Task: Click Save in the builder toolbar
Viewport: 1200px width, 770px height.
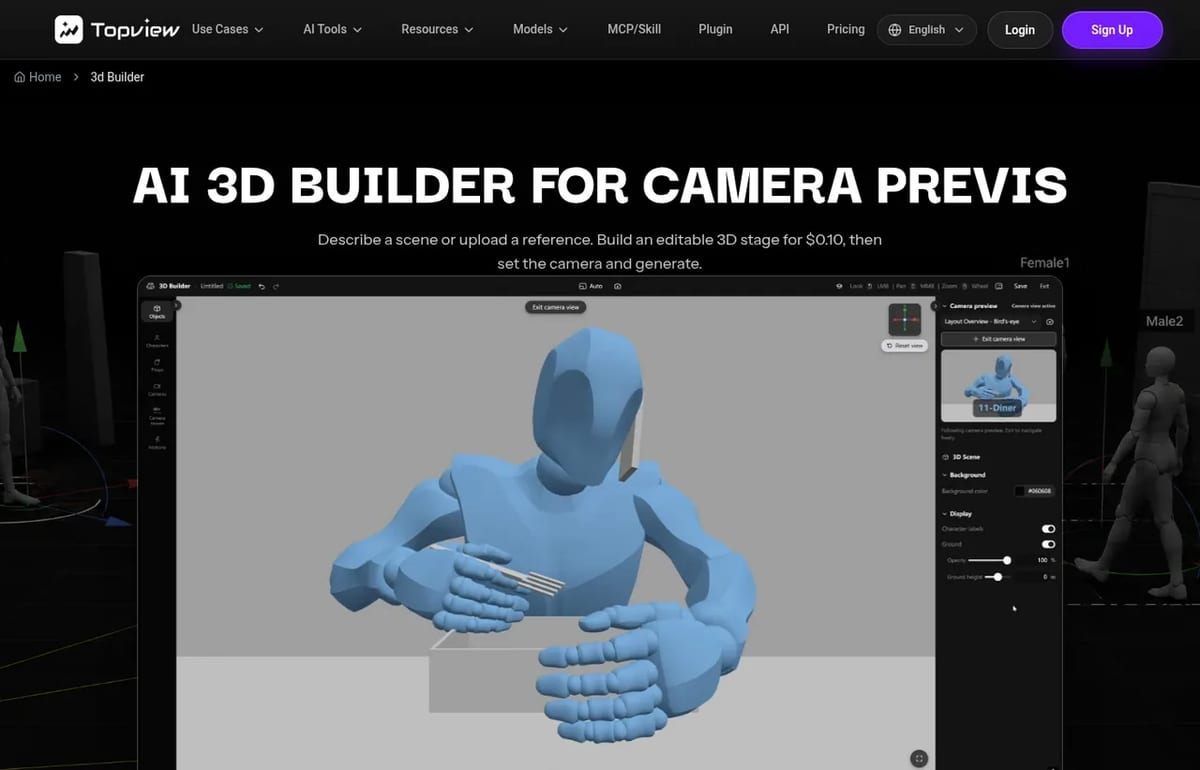Action: click(x=1020, y=286)
